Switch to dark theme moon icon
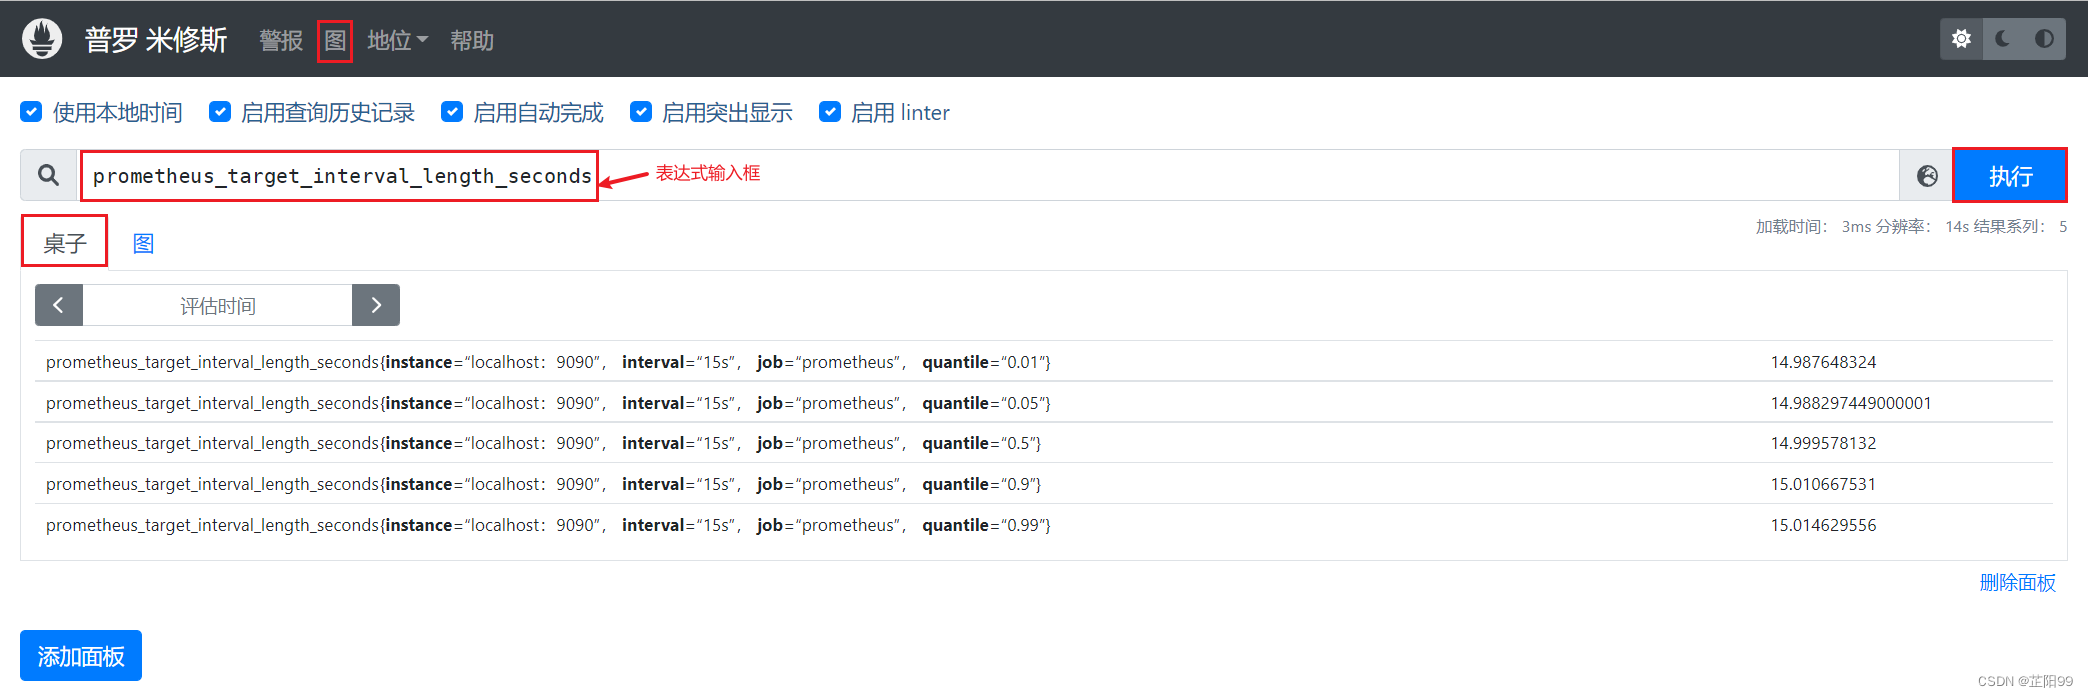This screenshot has height=697, width=2088. click(x=2003, y=39)
